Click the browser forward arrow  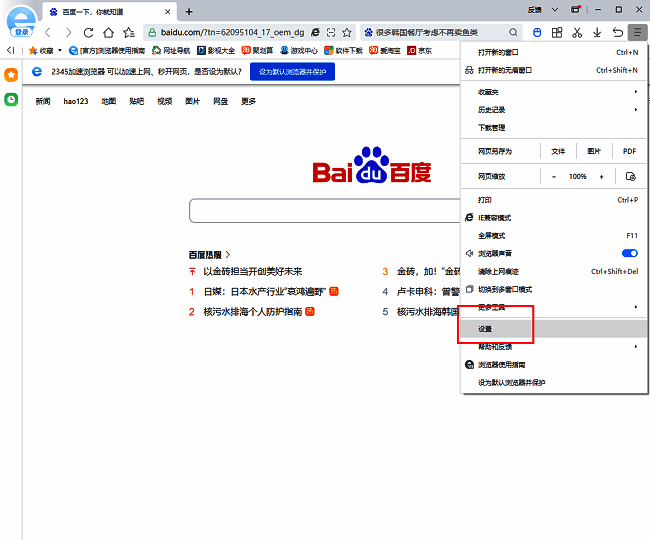68,32
